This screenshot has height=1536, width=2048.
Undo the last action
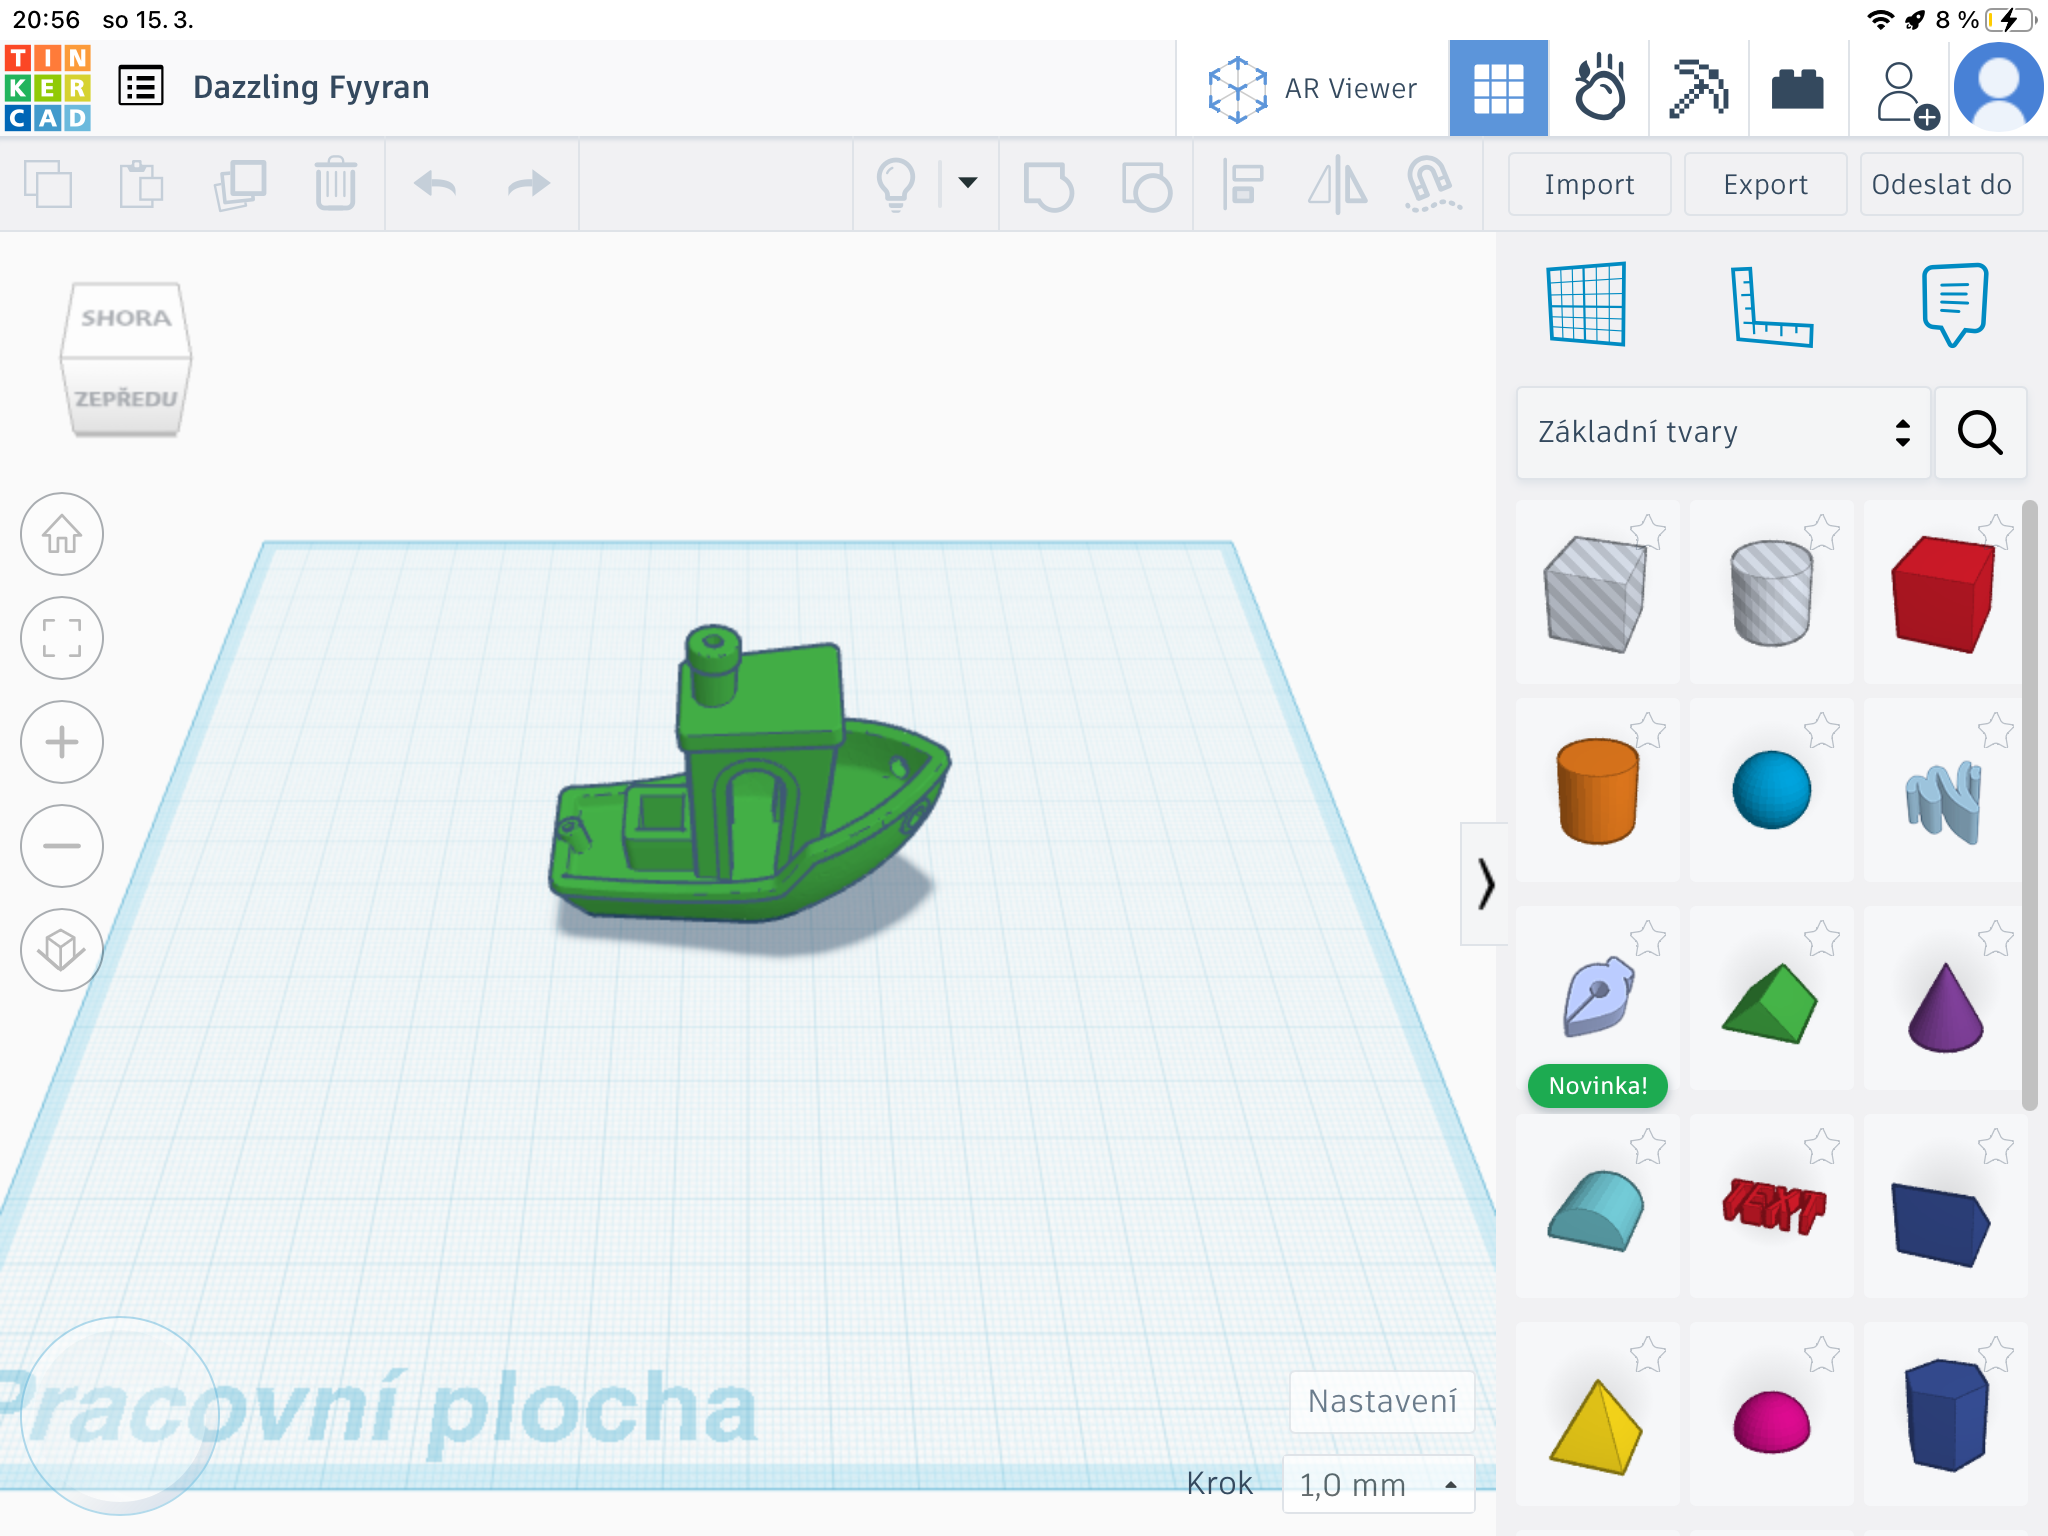click(x=435, y=184)
